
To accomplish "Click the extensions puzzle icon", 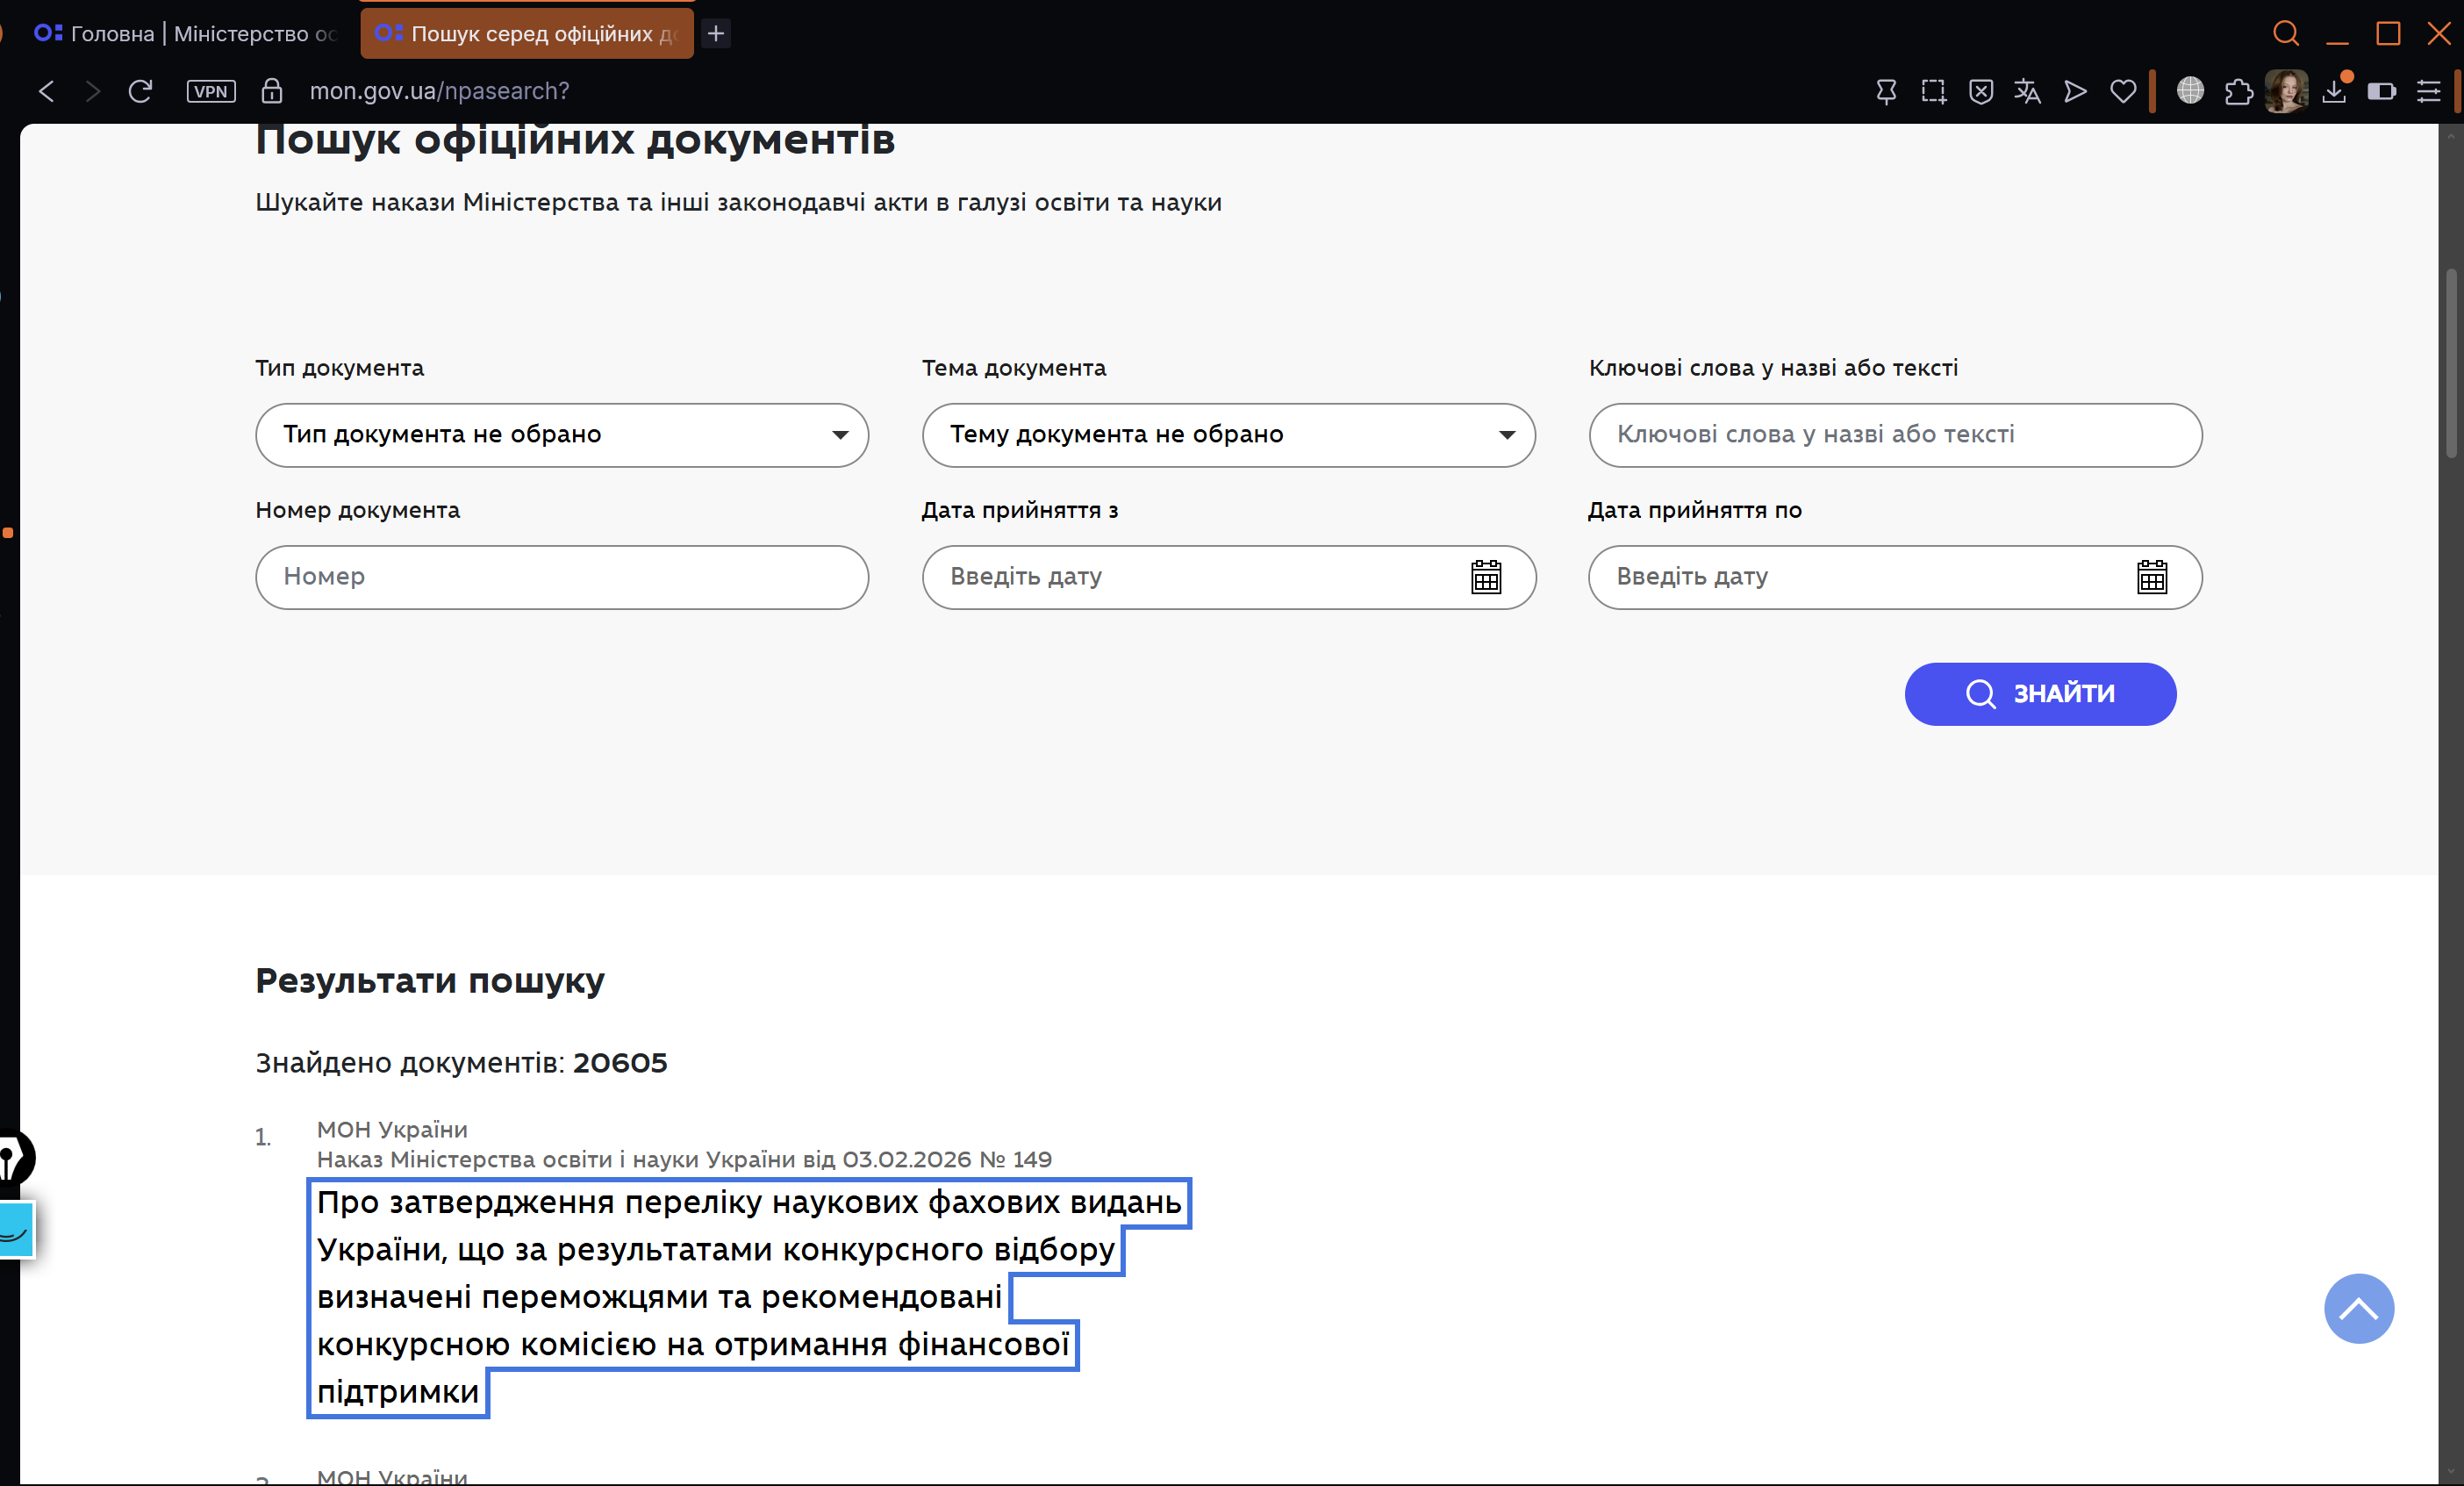I will (x=2238, y=91).
